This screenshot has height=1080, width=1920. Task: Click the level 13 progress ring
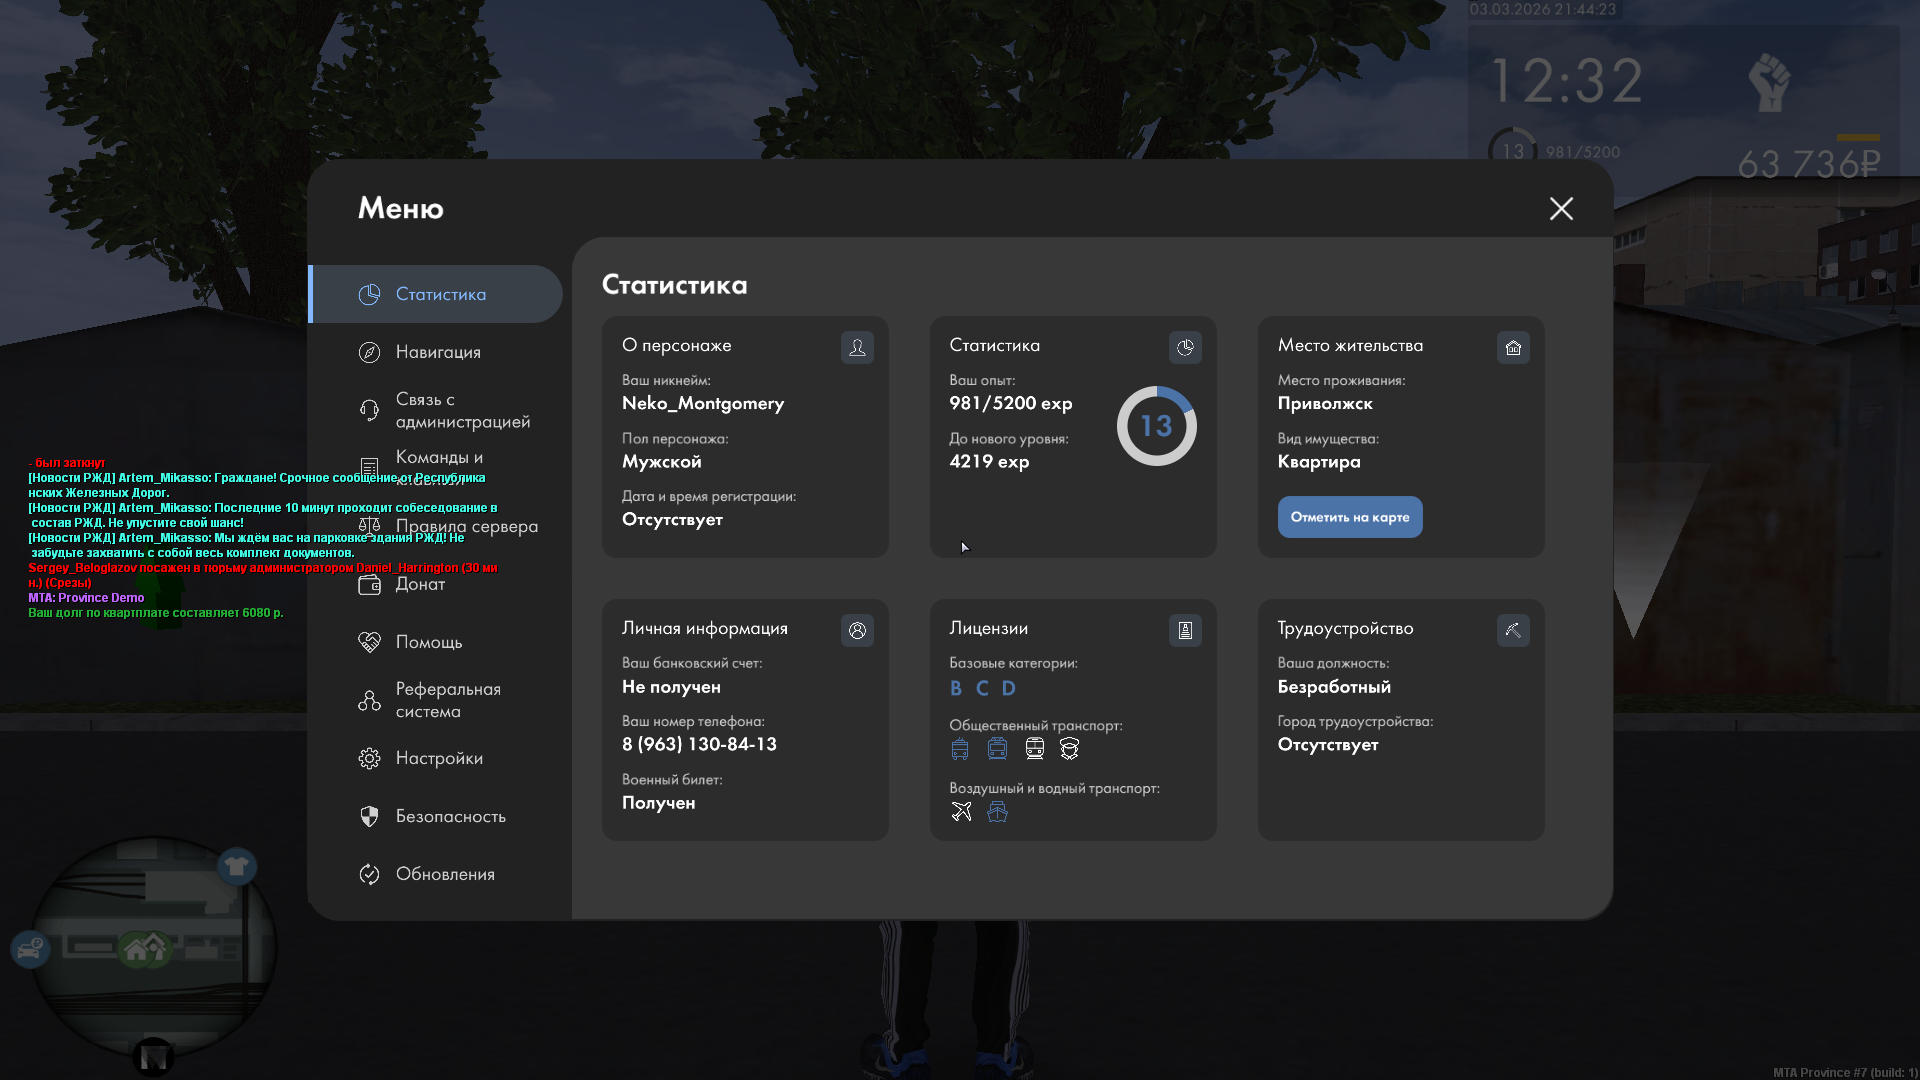click(1156, 426)
